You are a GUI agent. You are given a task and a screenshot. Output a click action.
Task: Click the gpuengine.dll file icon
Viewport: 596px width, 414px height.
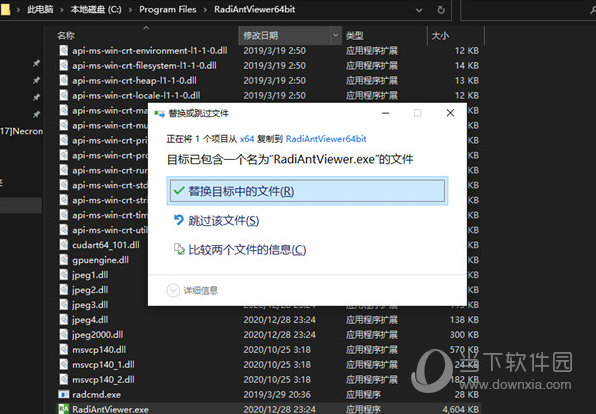pos(63,260)
